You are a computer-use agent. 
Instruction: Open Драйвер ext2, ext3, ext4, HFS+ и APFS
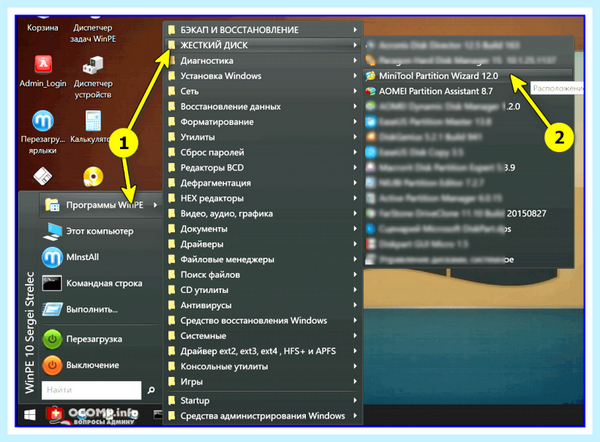tap(263, 351)
